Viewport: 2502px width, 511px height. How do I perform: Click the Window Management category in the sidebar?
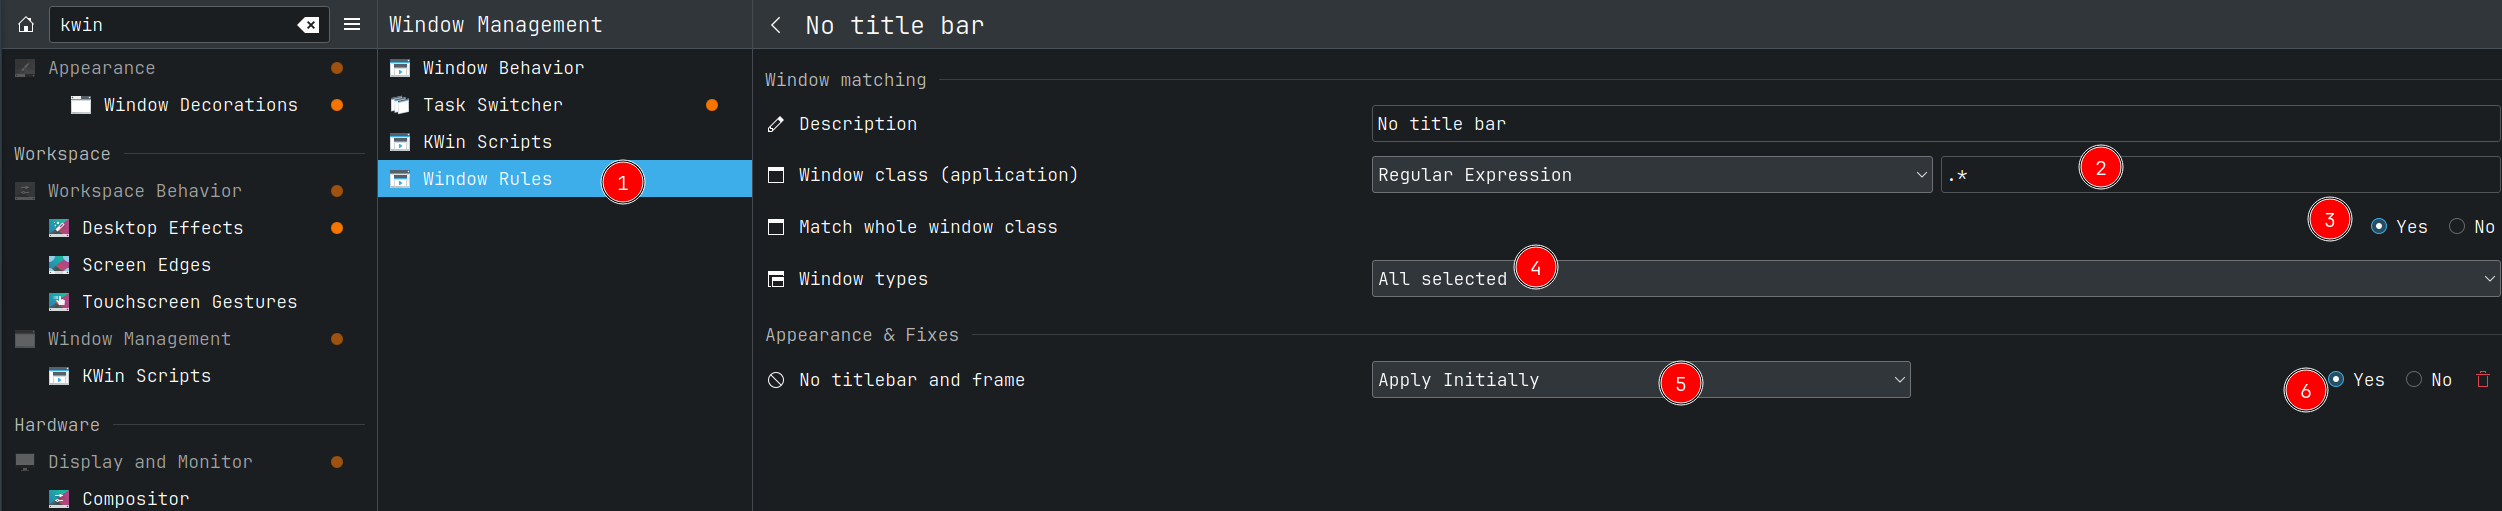click(x=140, y=339)
